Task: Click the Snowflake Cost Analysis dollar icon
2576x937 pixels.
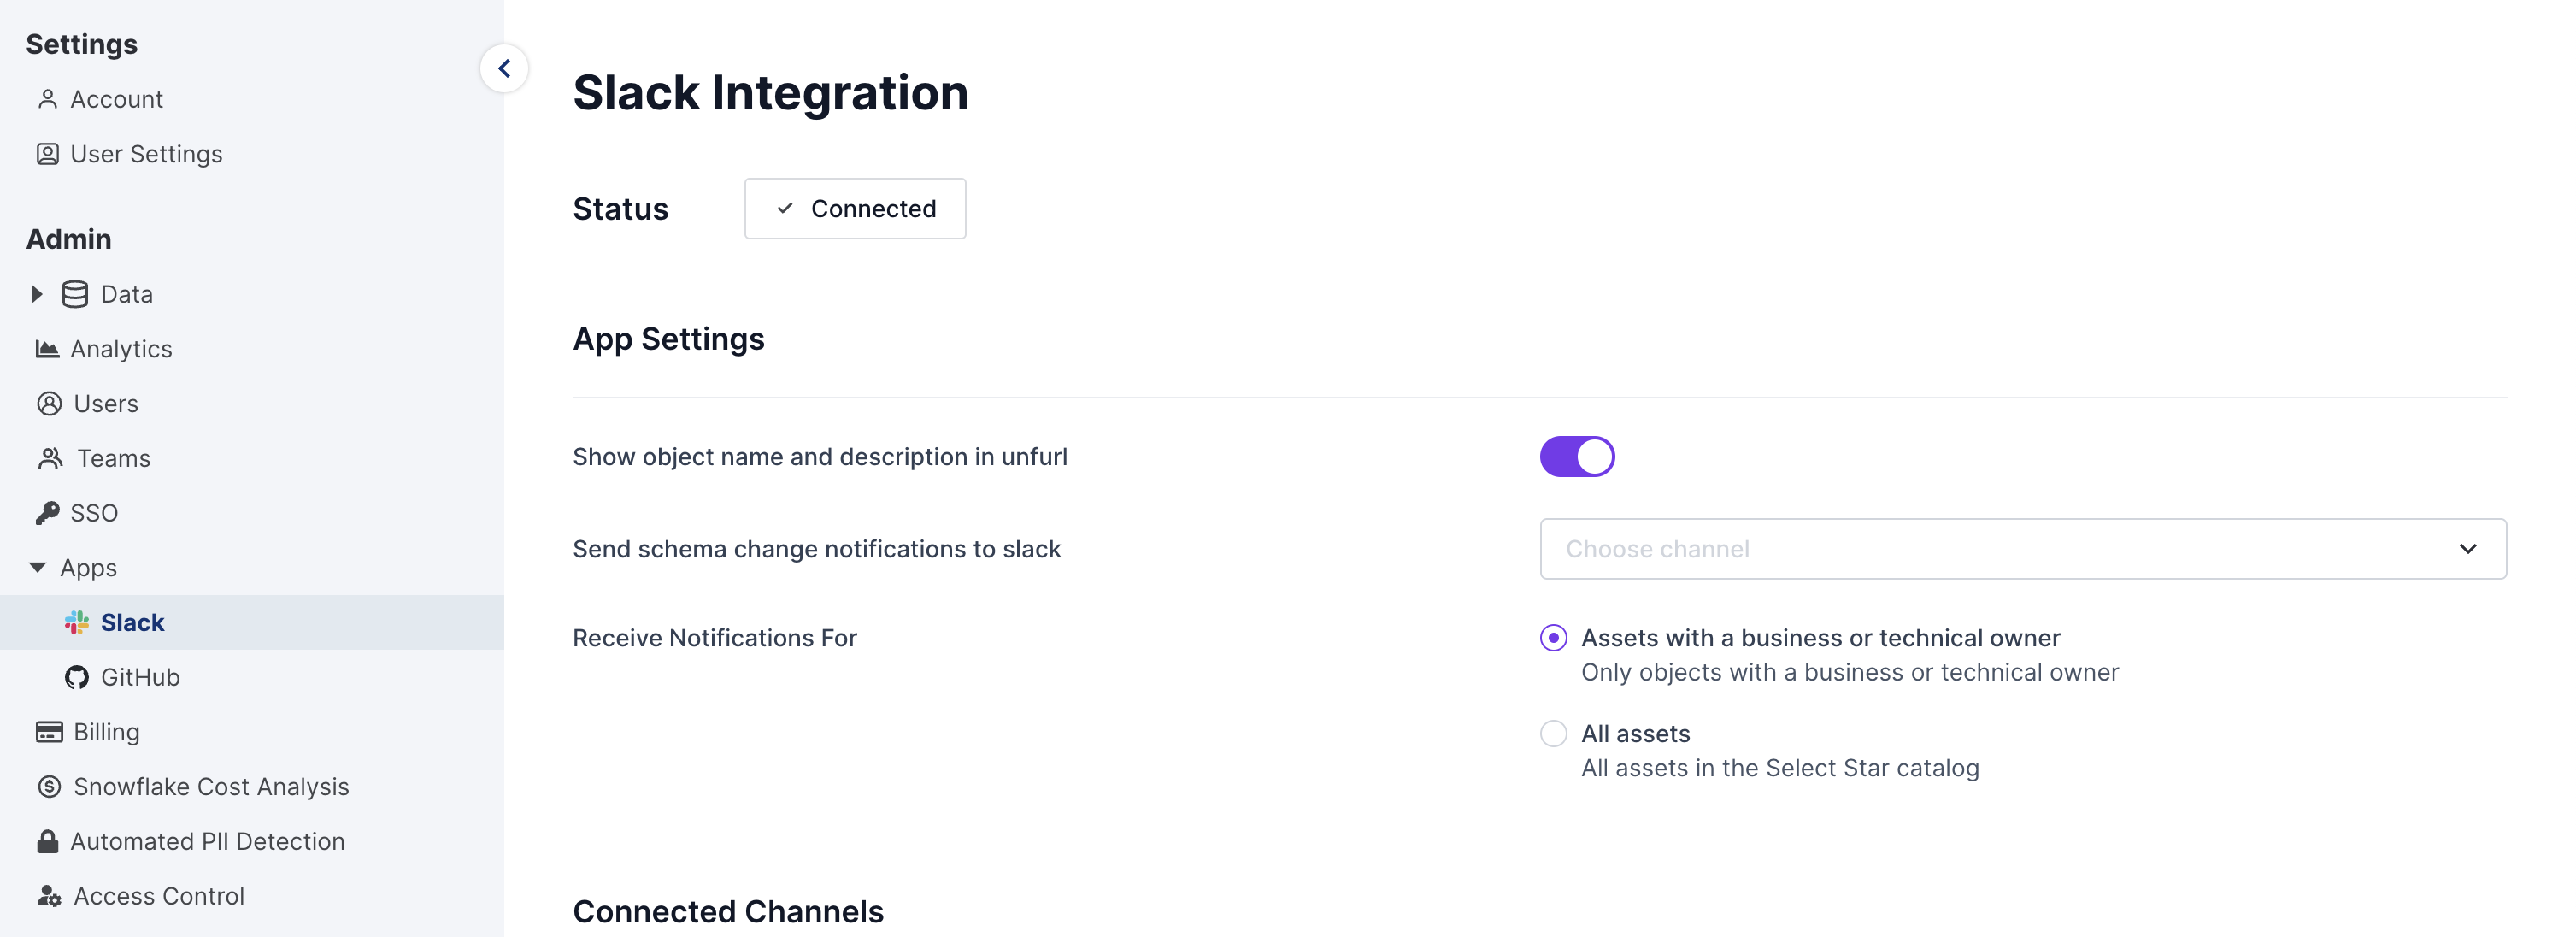Action: click(x=49, y=787)
